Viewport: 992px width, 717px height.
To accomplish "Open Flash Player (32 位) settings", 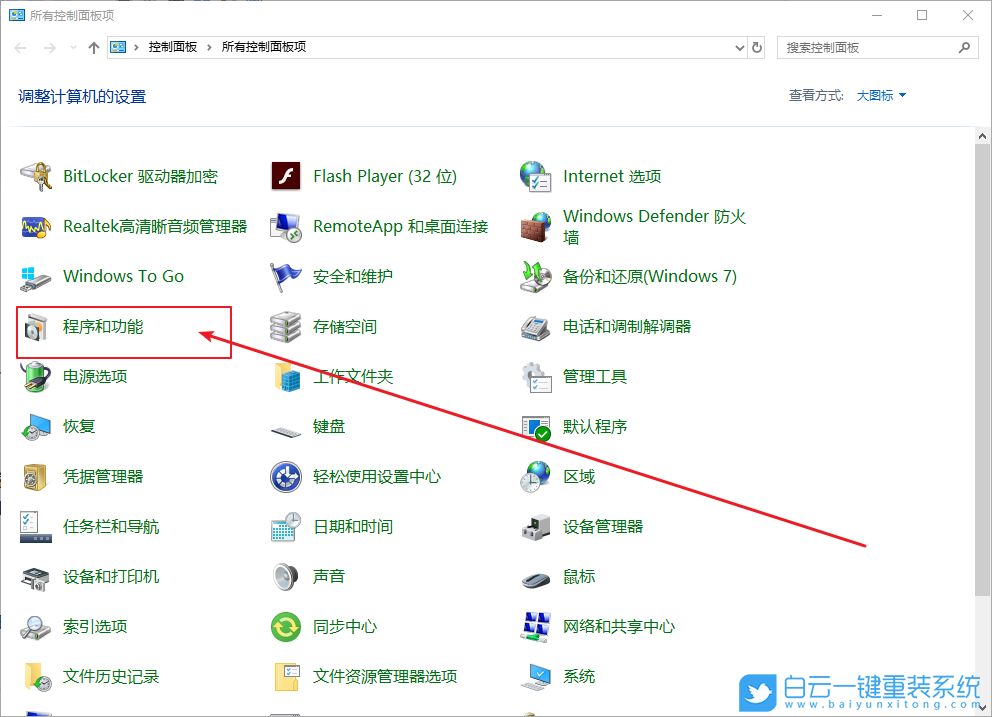I will tap(384, 176).
